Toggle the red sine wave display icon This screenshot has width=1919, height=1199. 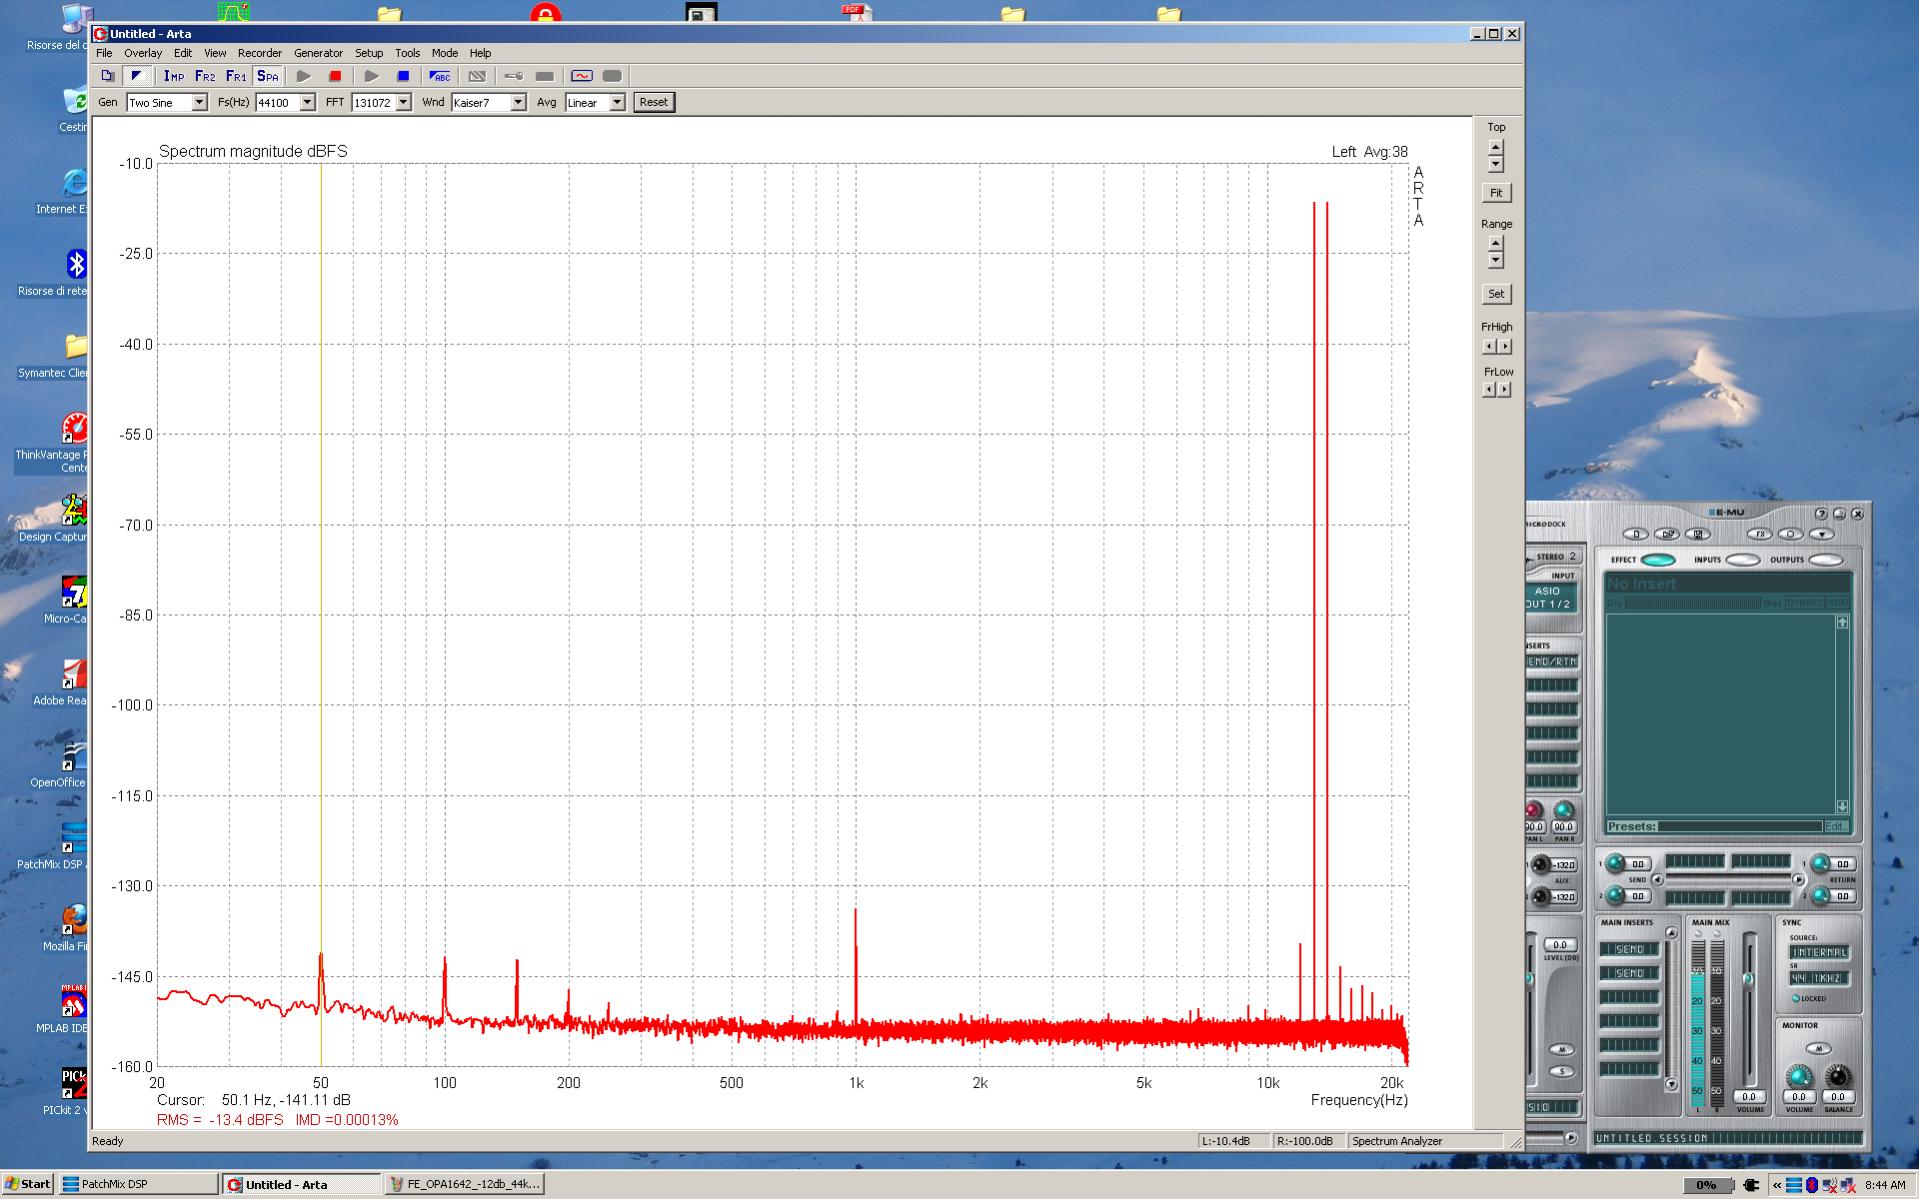tap(582, 76)
